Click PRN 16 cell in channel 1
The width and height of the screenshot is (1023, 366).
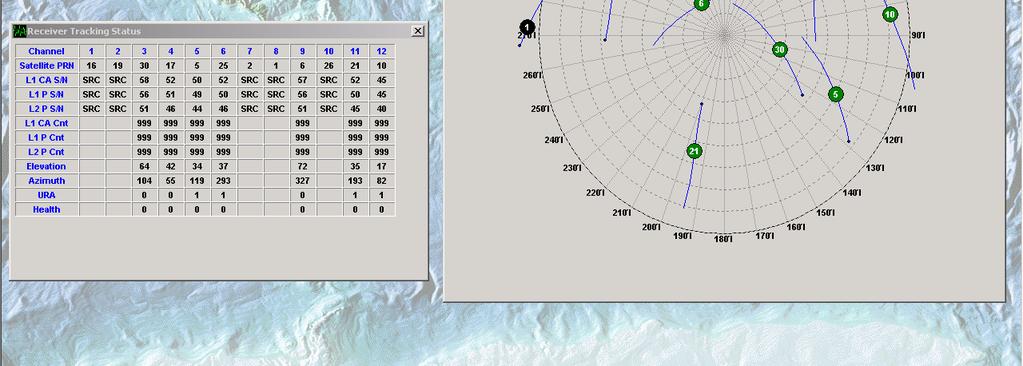(x=91, y=65)
